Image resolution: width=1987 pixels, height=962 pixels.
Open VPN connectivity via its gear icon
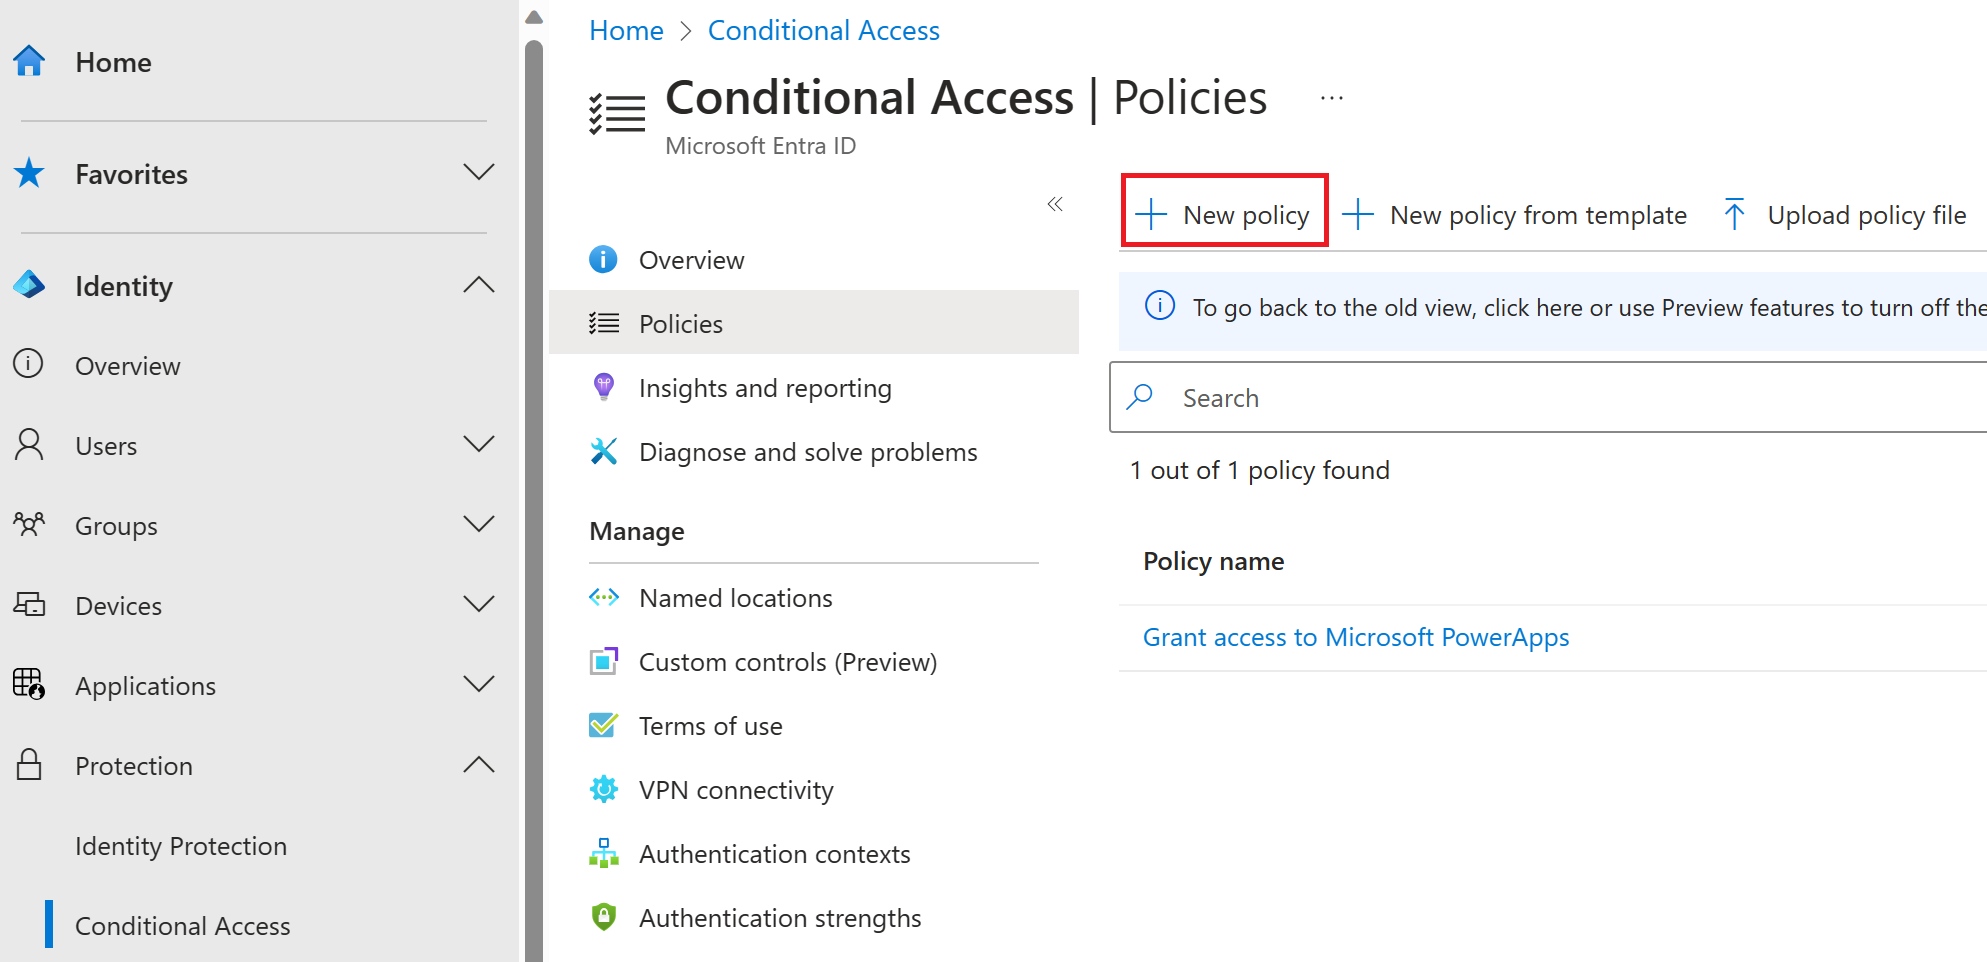point(604,789)
